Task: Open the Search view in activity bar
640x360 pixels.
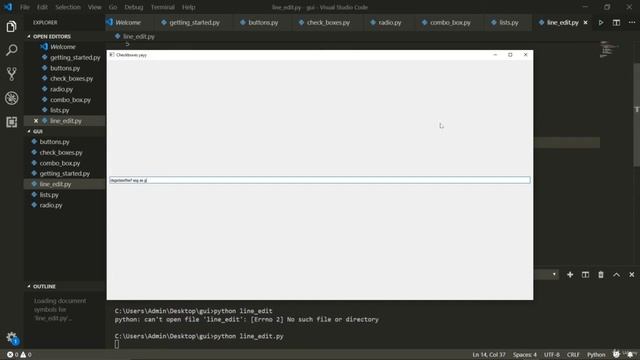Action: tap(11, 50)
